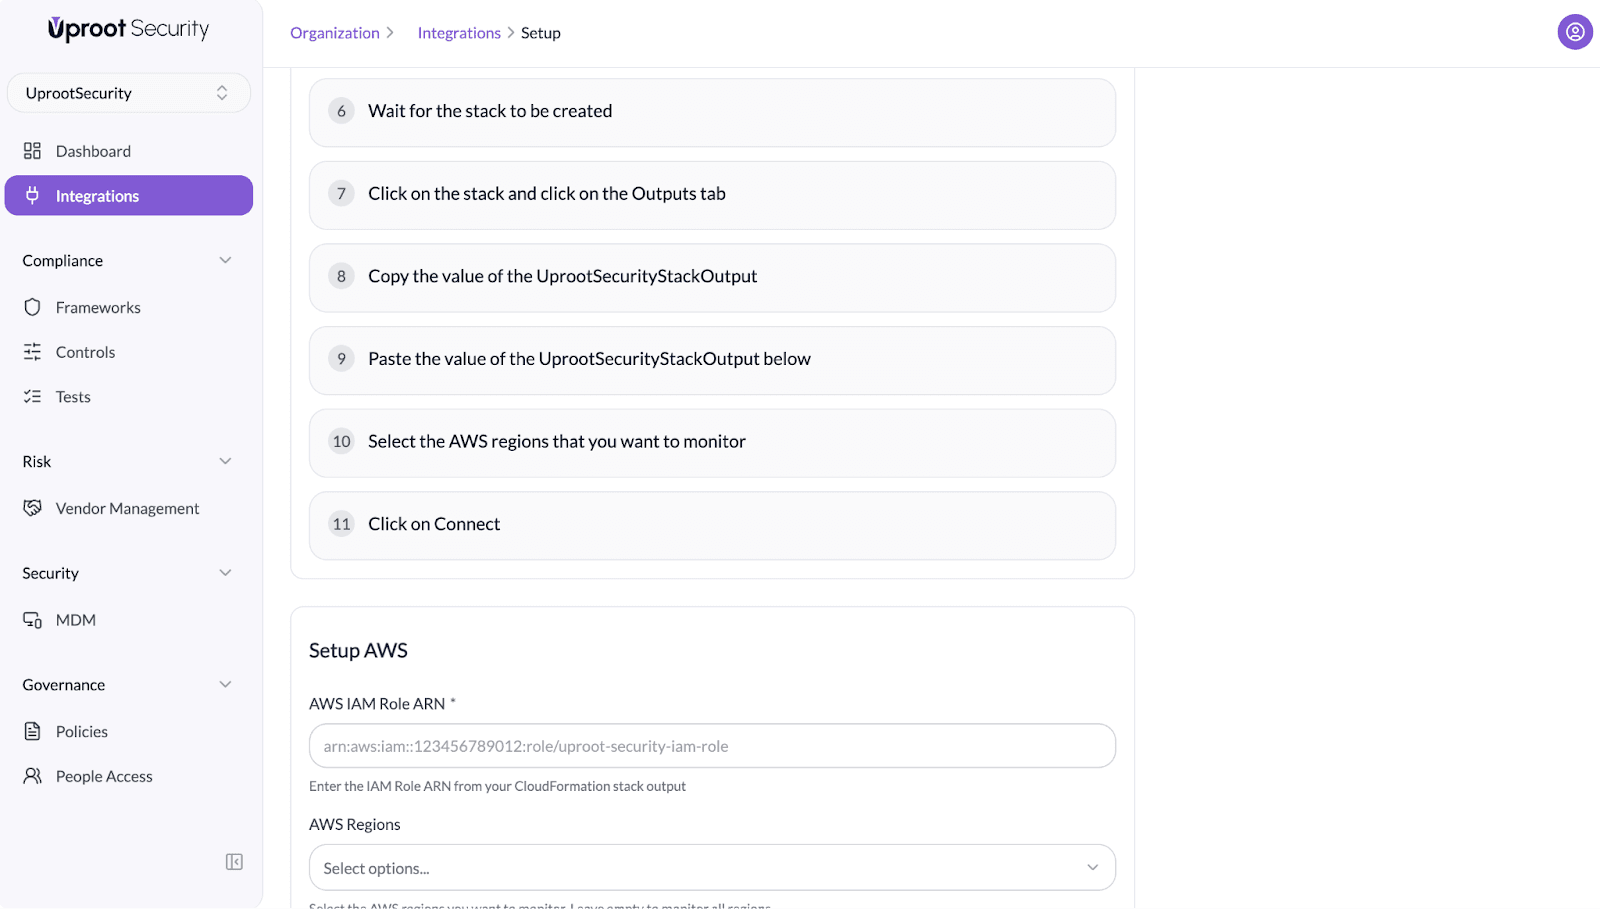
Task: Open Integrations in the sidebar
Action: pos(128,196)
